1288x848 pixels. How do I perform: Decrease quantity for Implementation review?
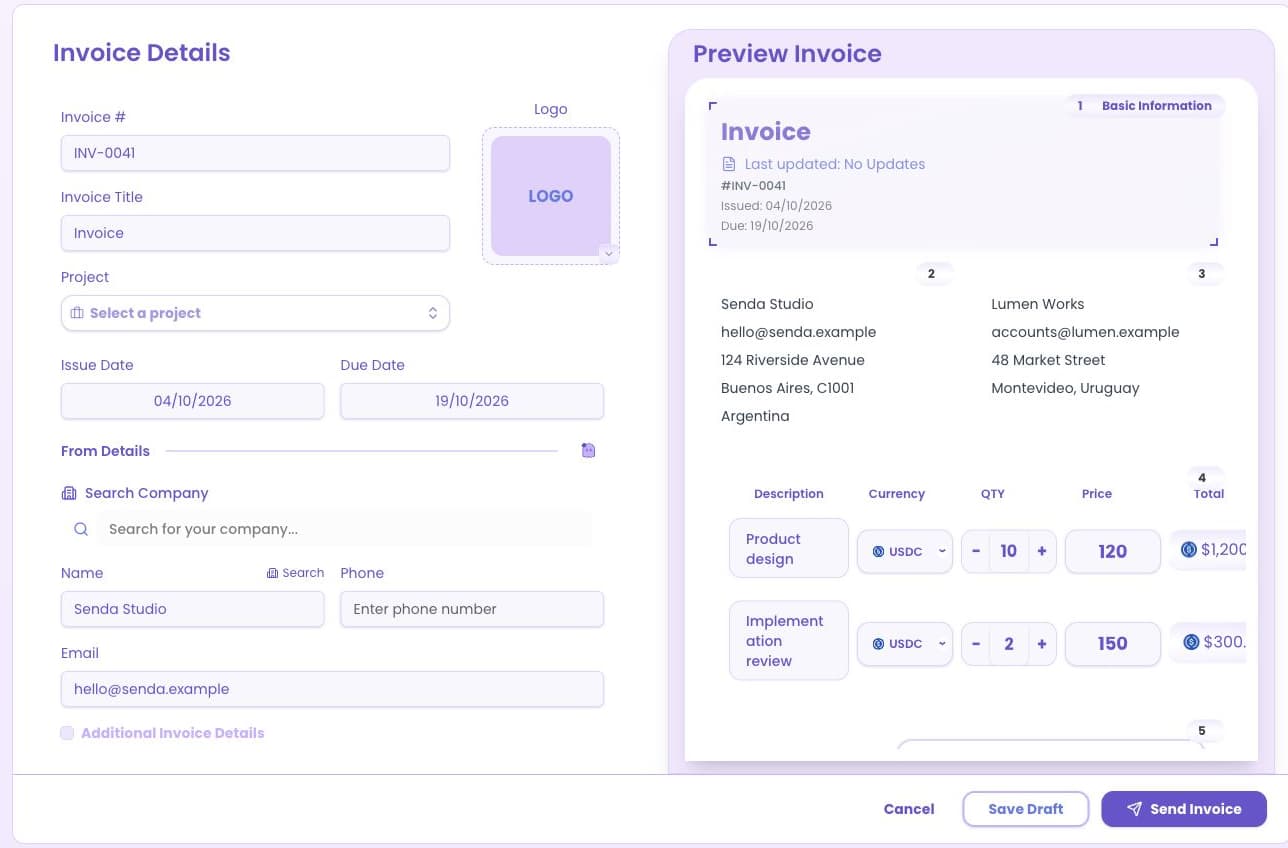coord(976,644)
